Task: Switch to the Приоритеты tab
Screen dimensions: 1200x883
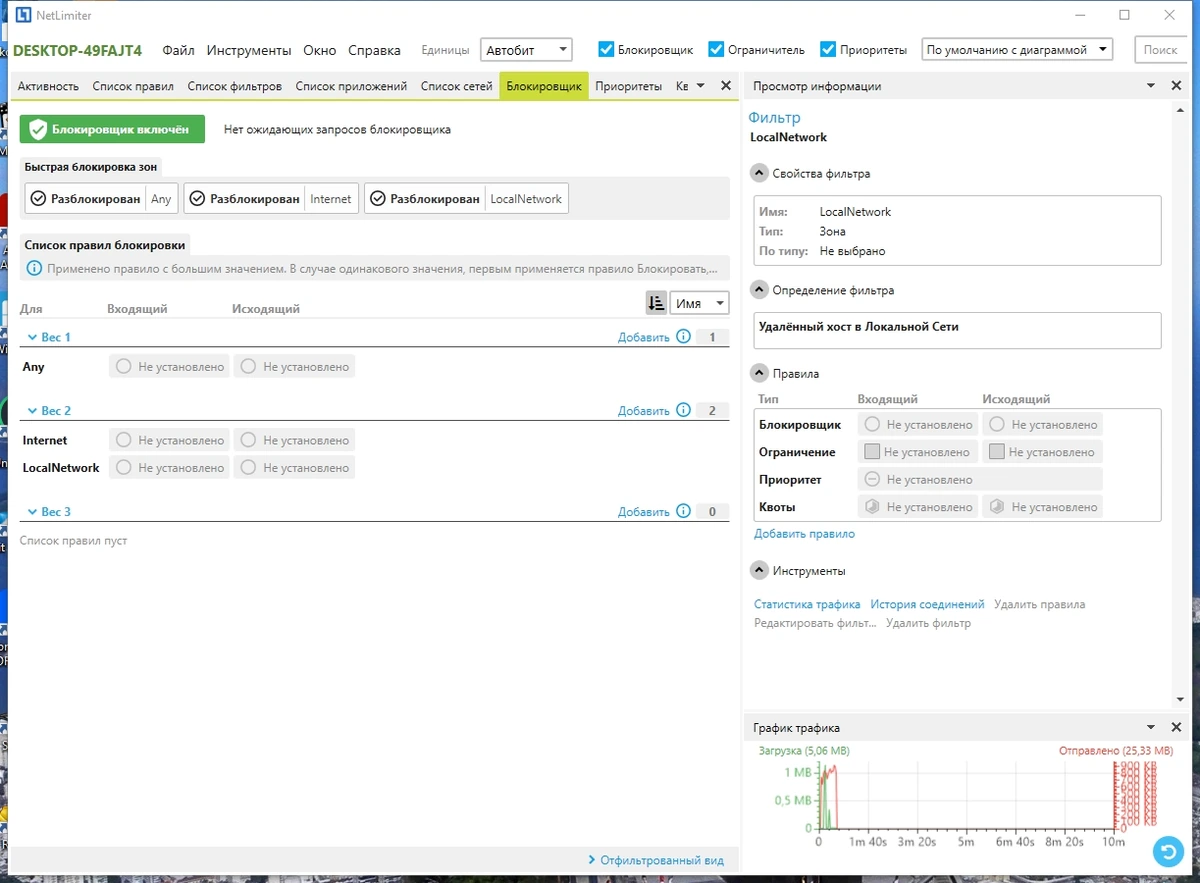Action: coord(628,86)
